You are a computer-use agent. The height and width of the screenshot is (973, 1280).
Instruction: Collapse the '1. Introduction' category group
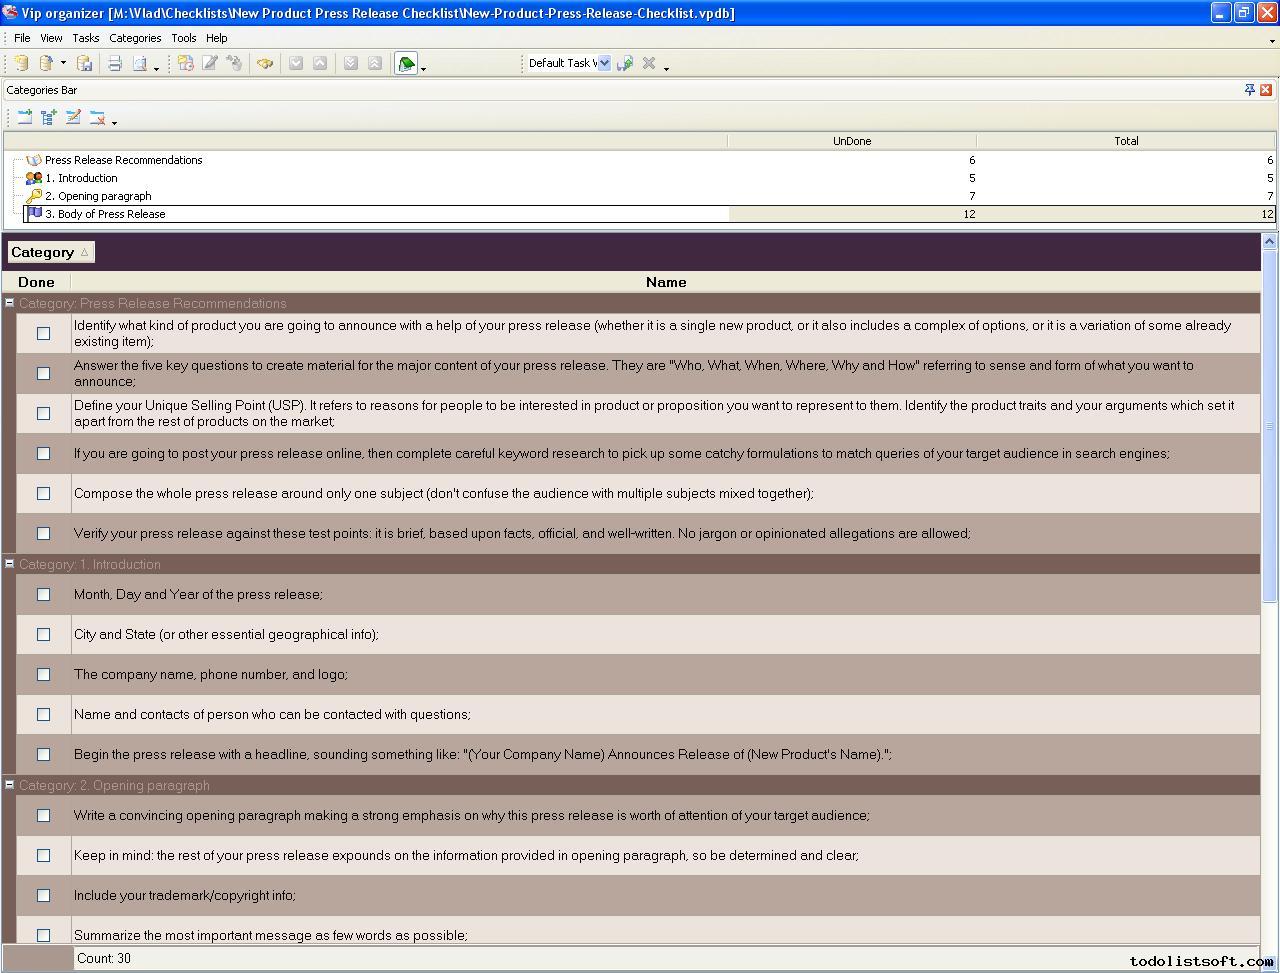point(9,564)
